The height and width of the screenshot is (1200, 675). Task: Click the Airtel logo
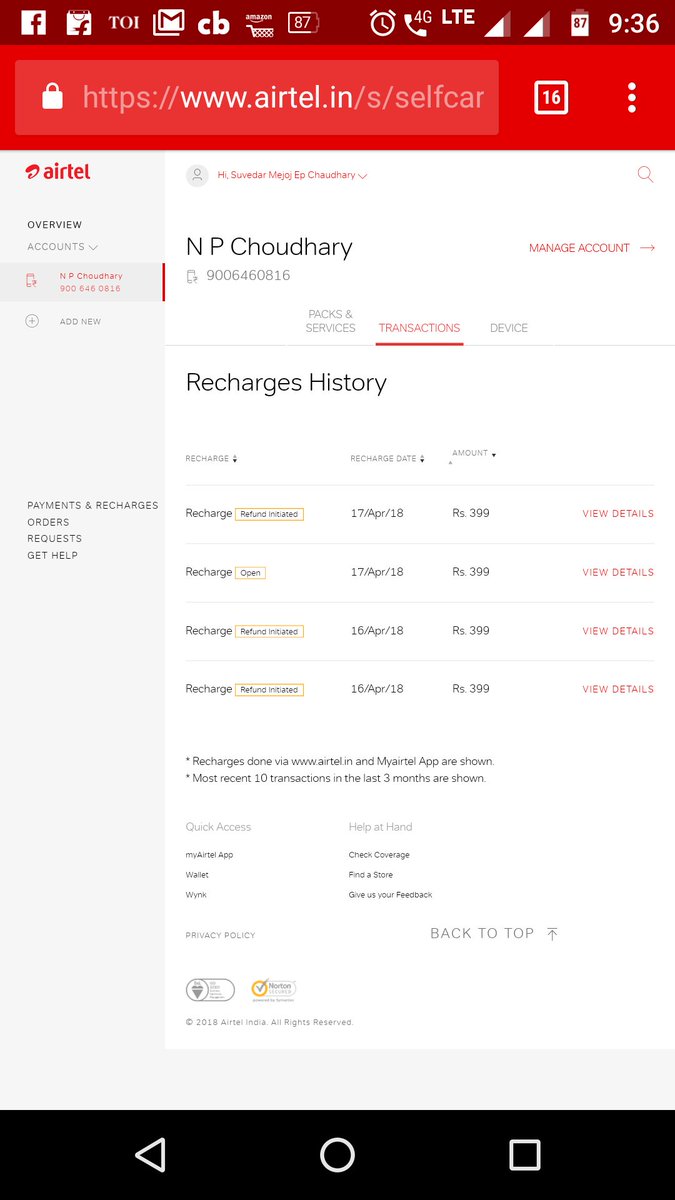point(58,172)
